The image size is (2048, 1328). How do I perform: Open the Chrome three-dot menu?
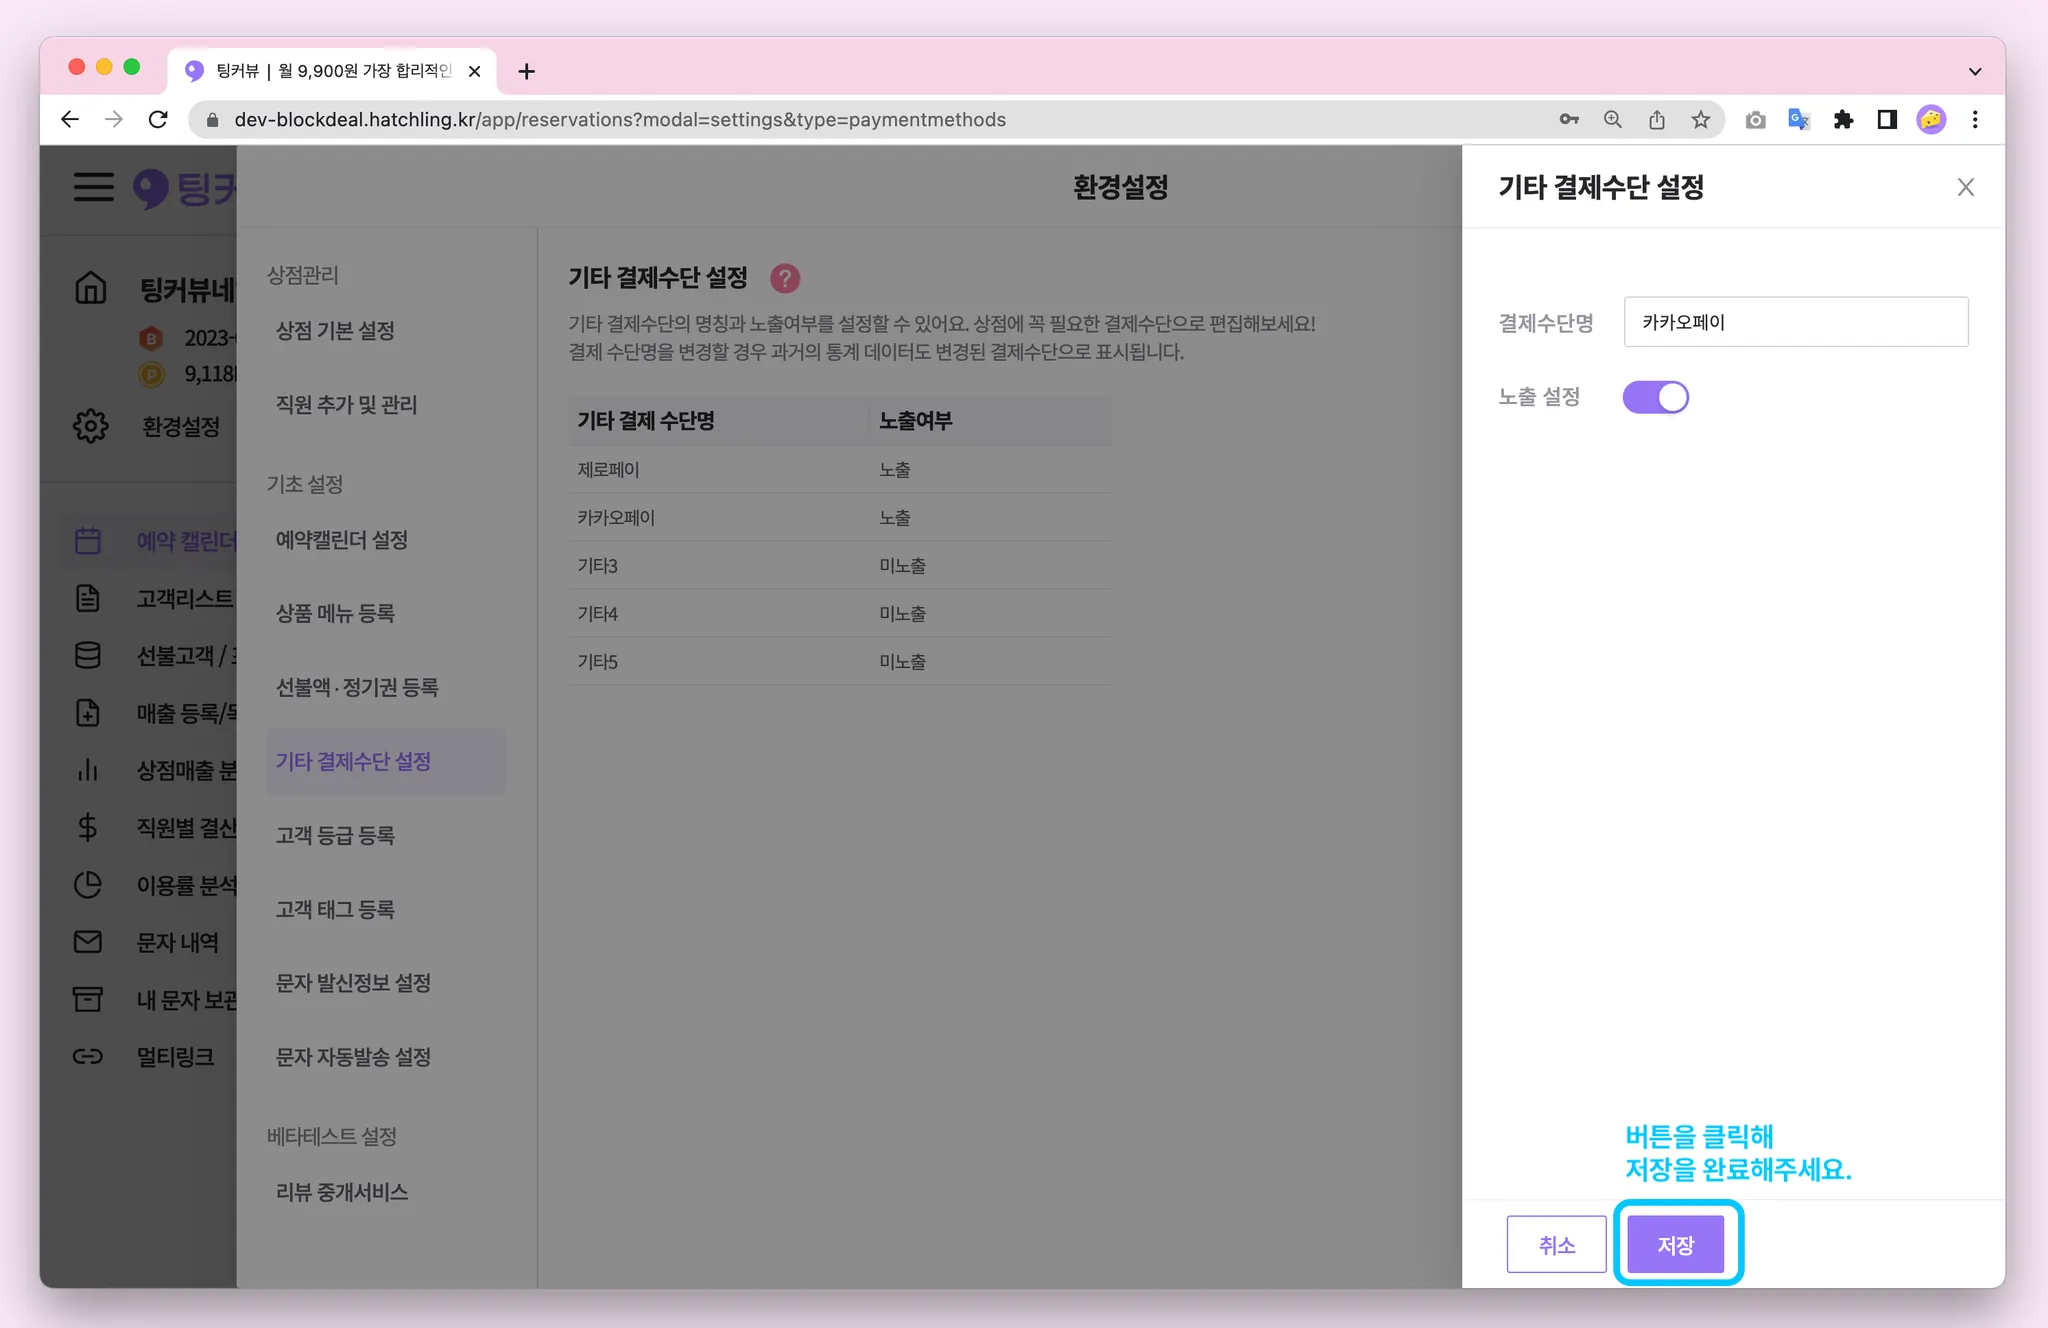1974,120
